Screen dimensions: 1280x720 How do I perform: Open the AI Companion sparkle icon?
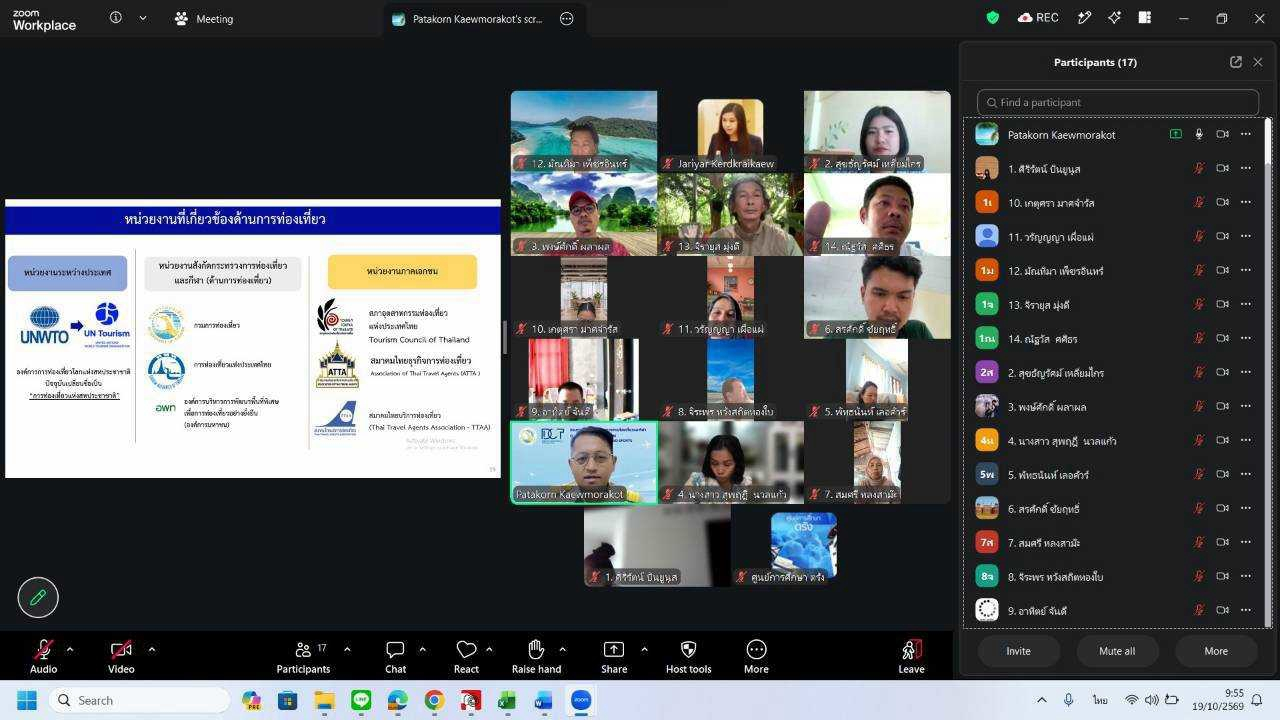(x=1114, y=18)
